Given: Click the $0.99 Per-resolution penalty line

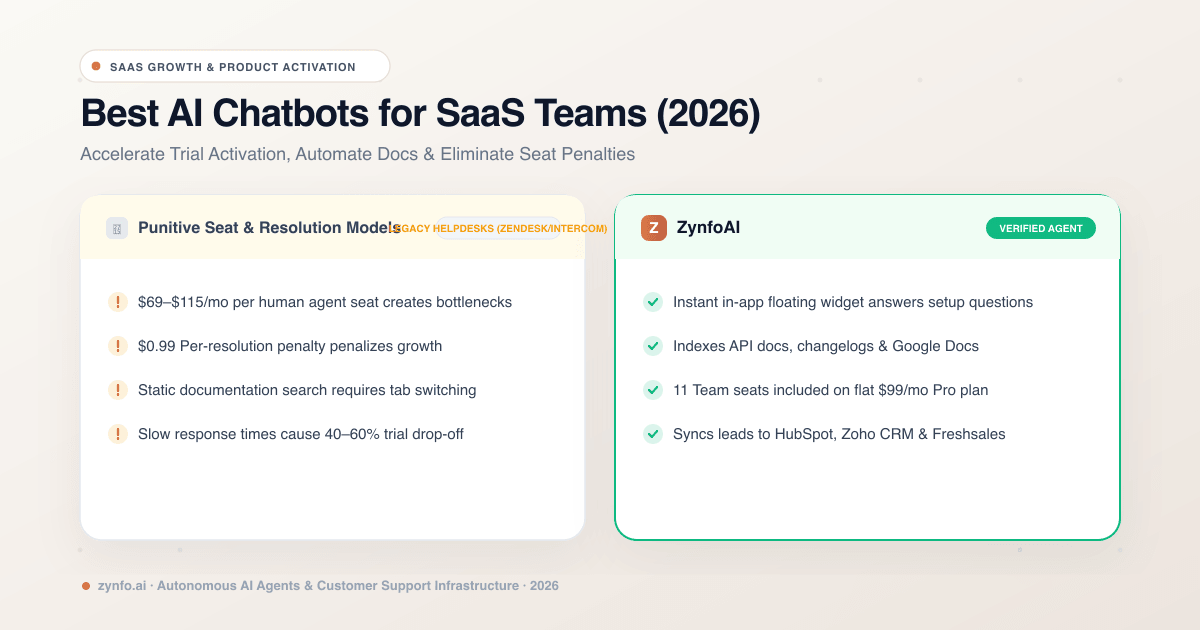Looking at the screenshot, I should pos(290,346).
